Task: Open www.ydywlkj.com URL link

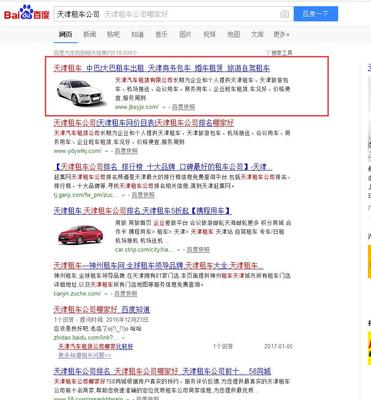Action: coord(78,151)
